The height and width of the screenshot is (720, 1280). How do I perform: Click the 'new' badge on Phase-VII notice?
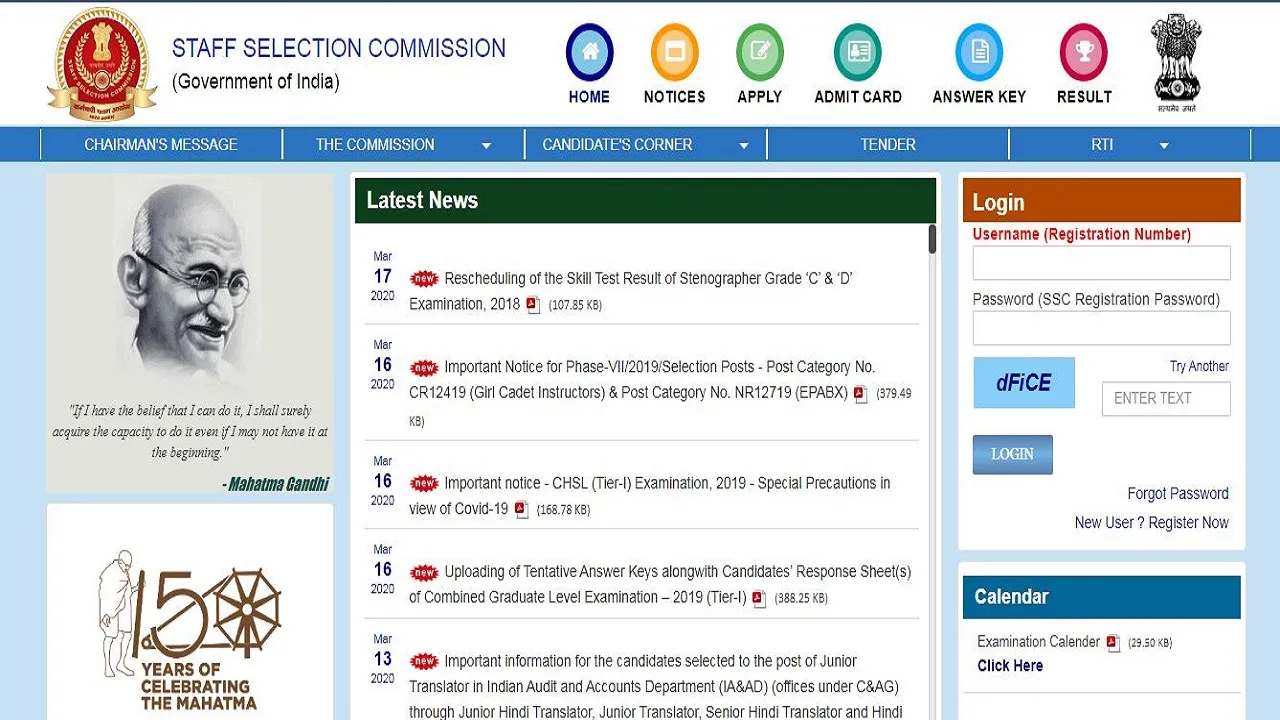(x=425, y=368)
